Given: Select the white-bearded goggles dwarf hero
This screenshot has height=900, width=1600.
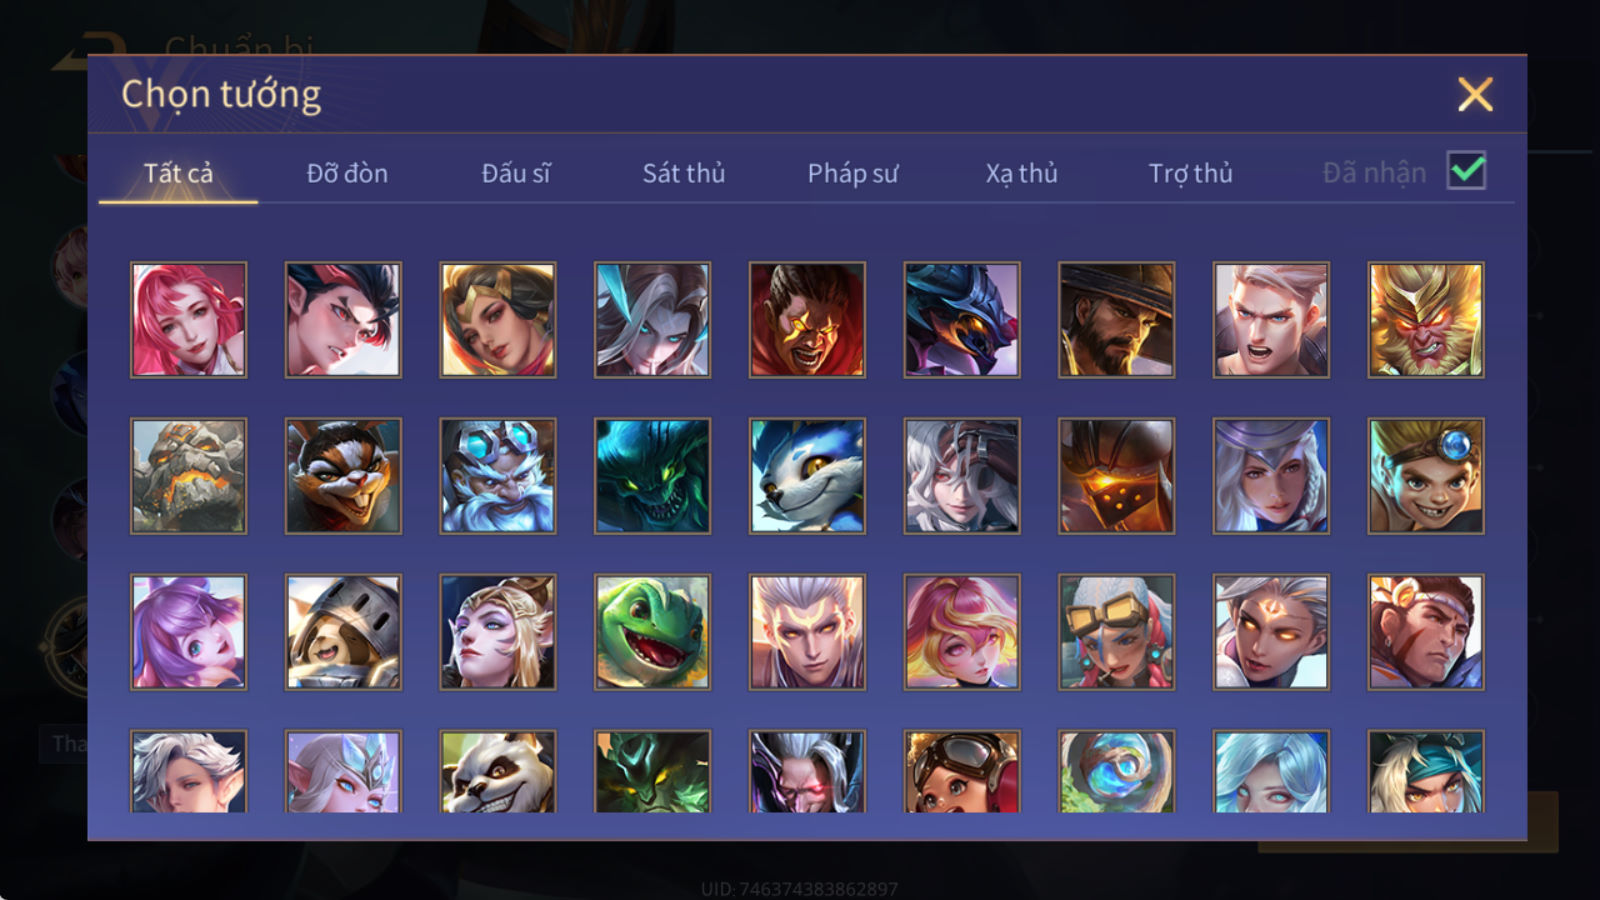Looking at the screenshot, I should click(498, 476).
